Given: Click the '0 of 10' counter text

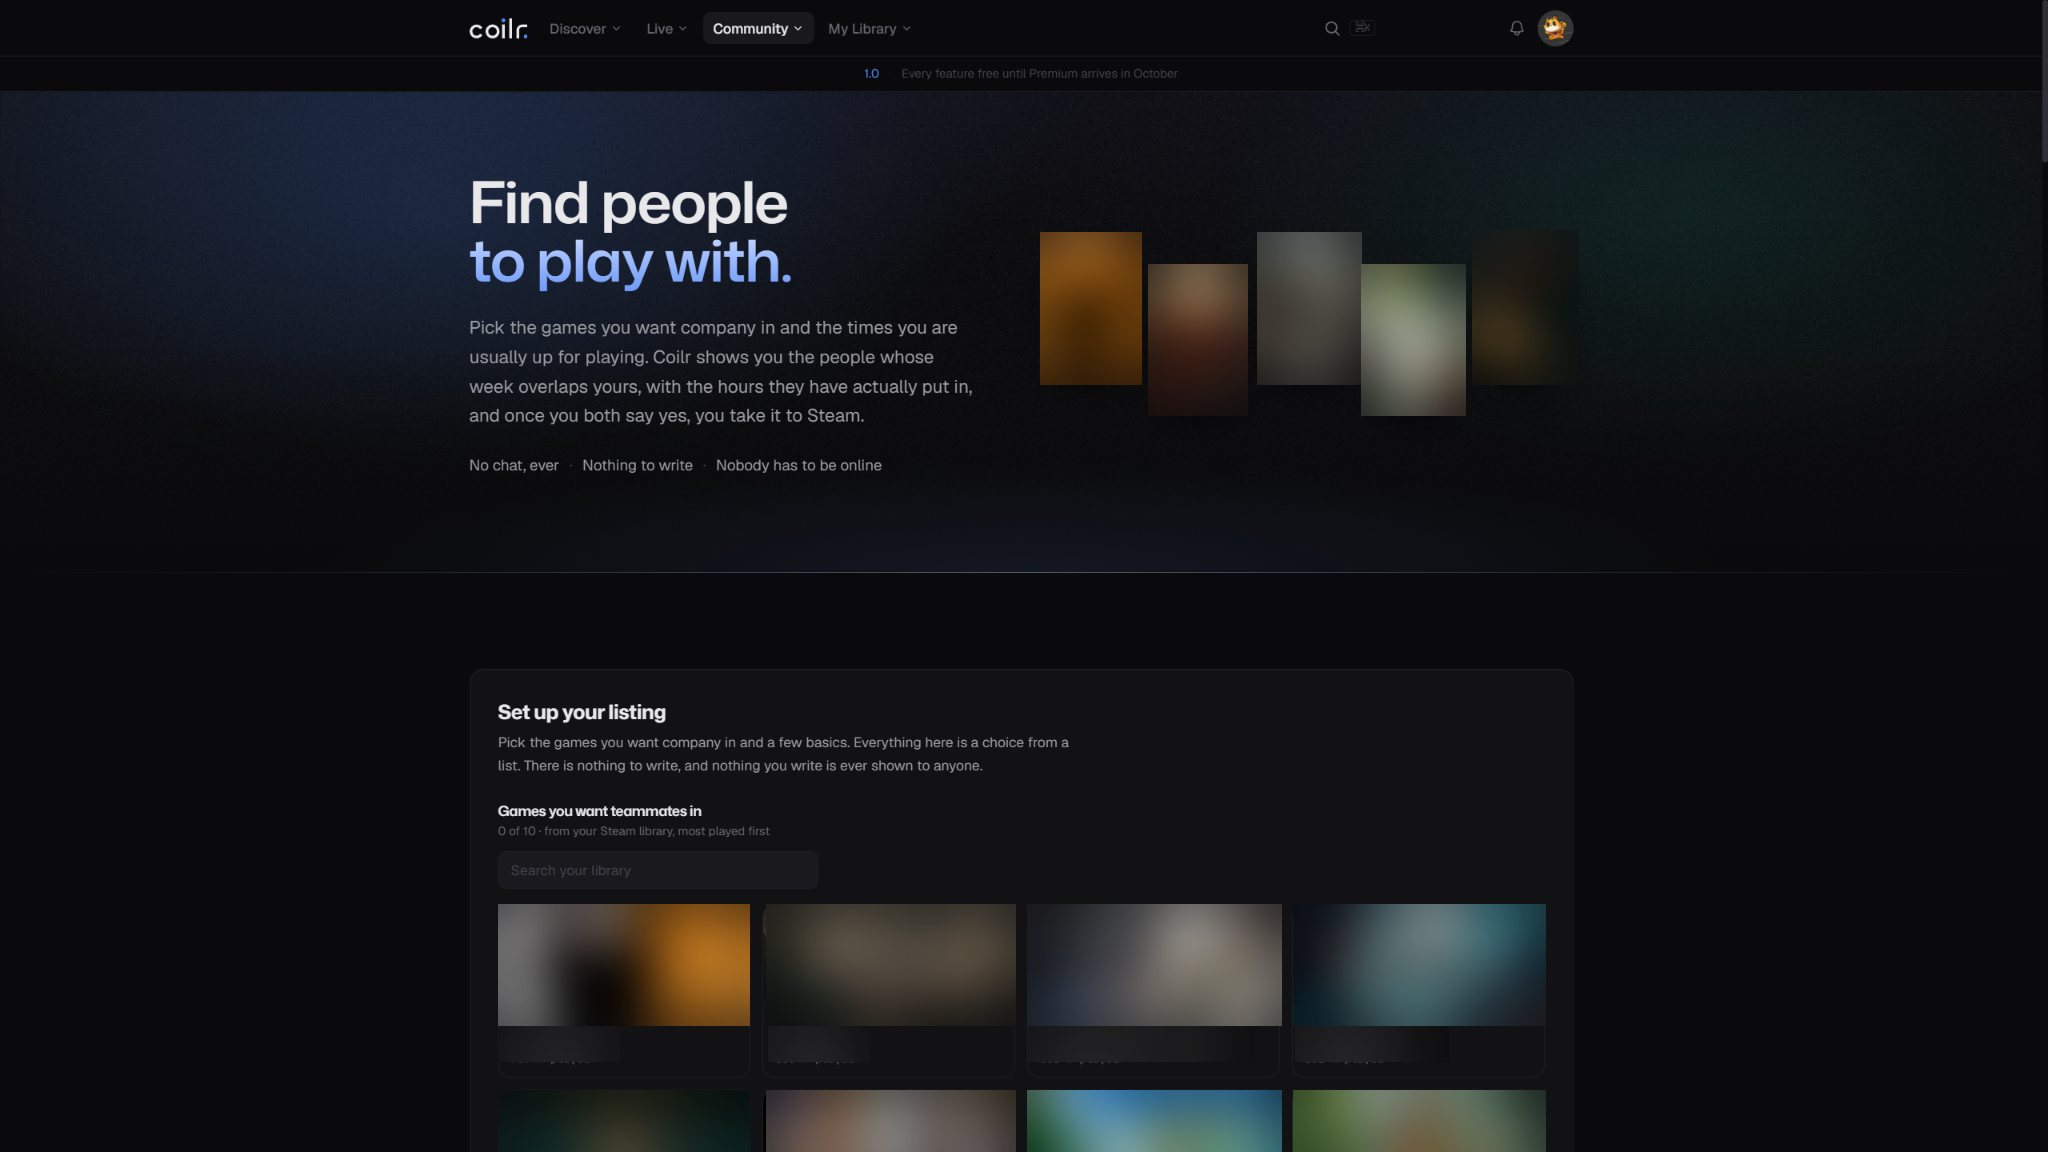Looking at the screenshot, I should (x=516, y=831).
